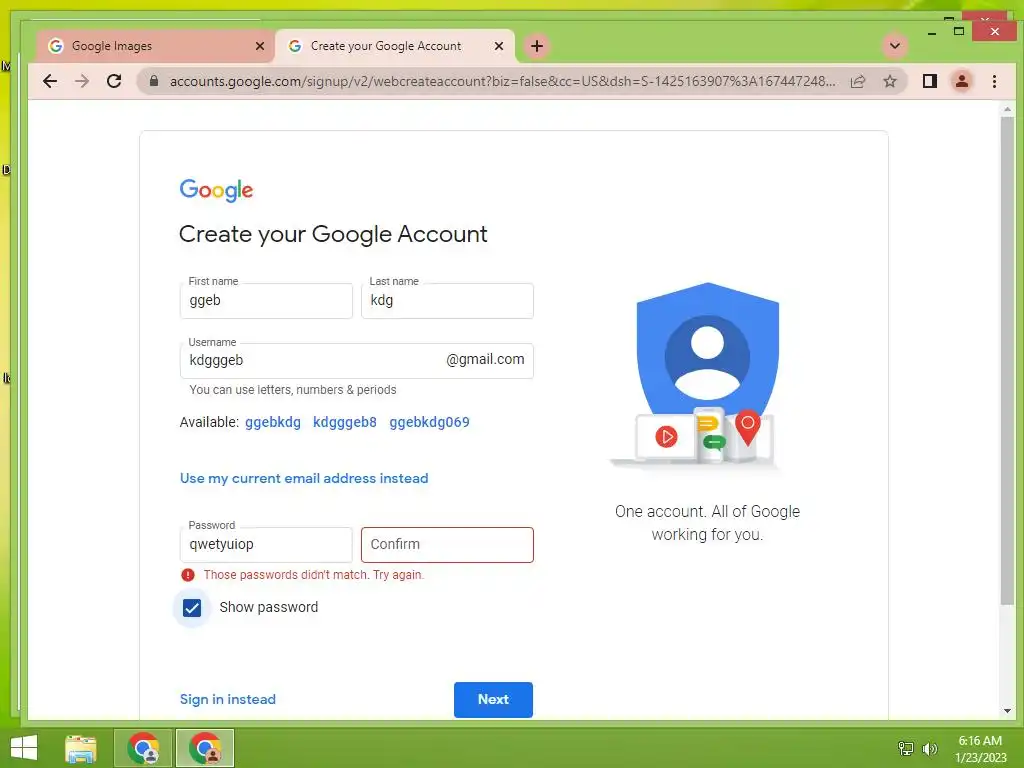Close the Google Images tab
The width and height of the screenshot is (1024, 768).
(260, 46)
